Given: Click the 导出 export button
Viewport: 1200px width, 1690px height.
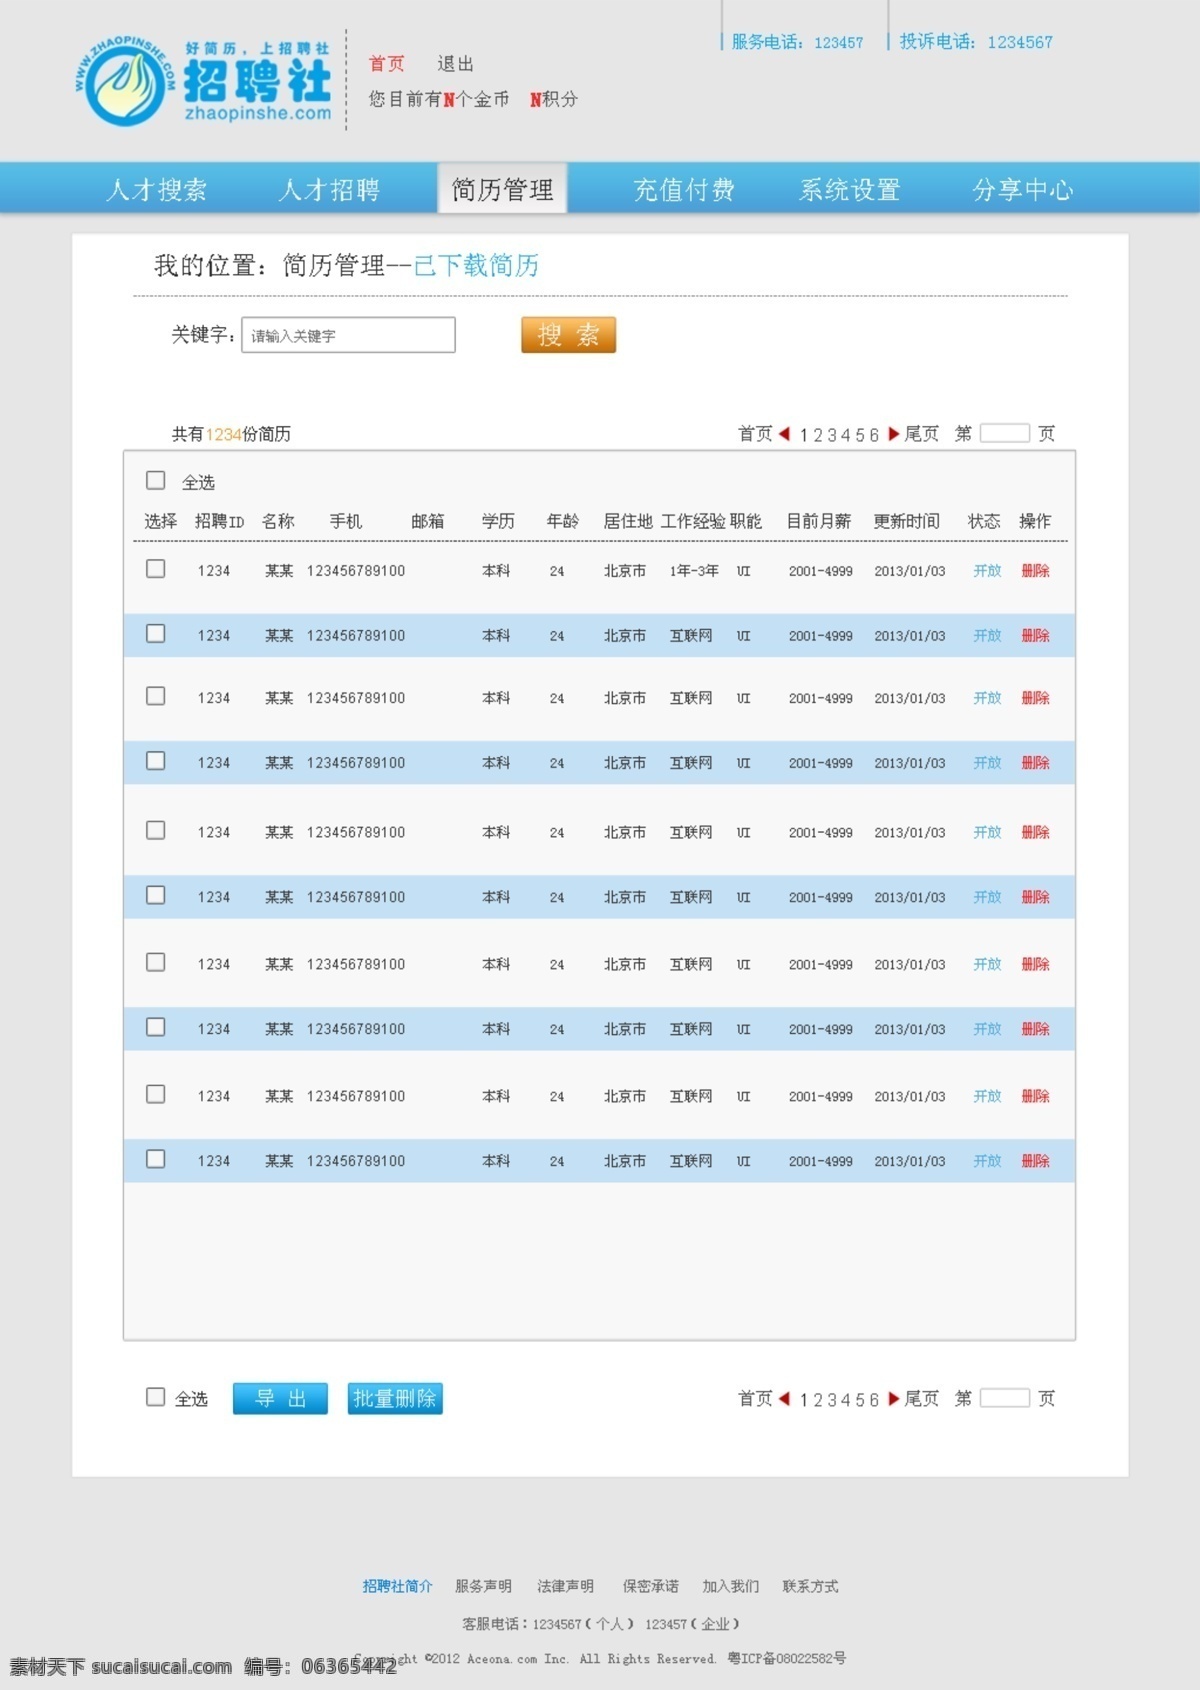Looking at the screenshot, I should click(x=280, y=1399).
